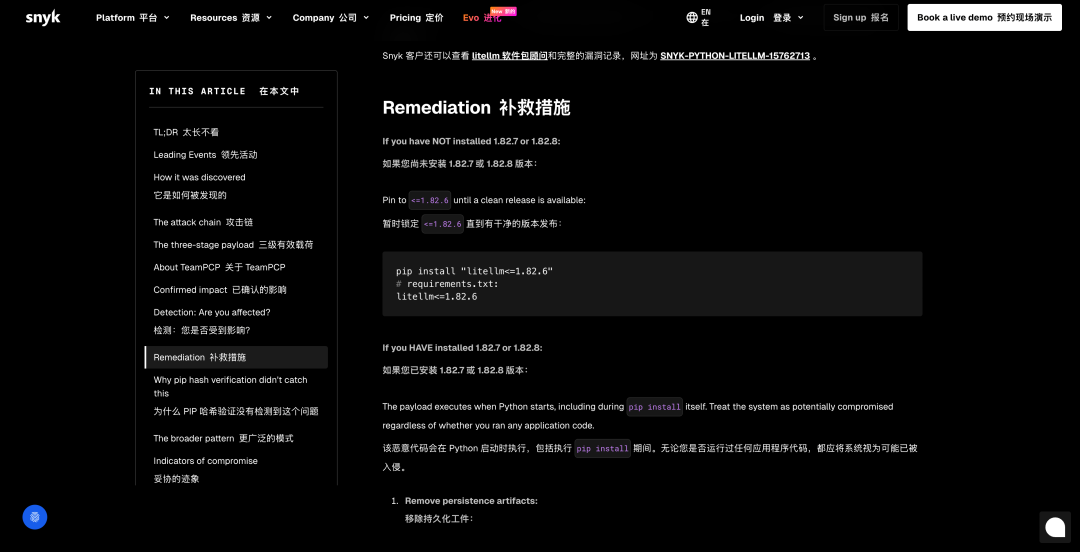This screenshot has width=1080, height=552.
Task: Click the pip install code block
Action: [x=652, y=284]
